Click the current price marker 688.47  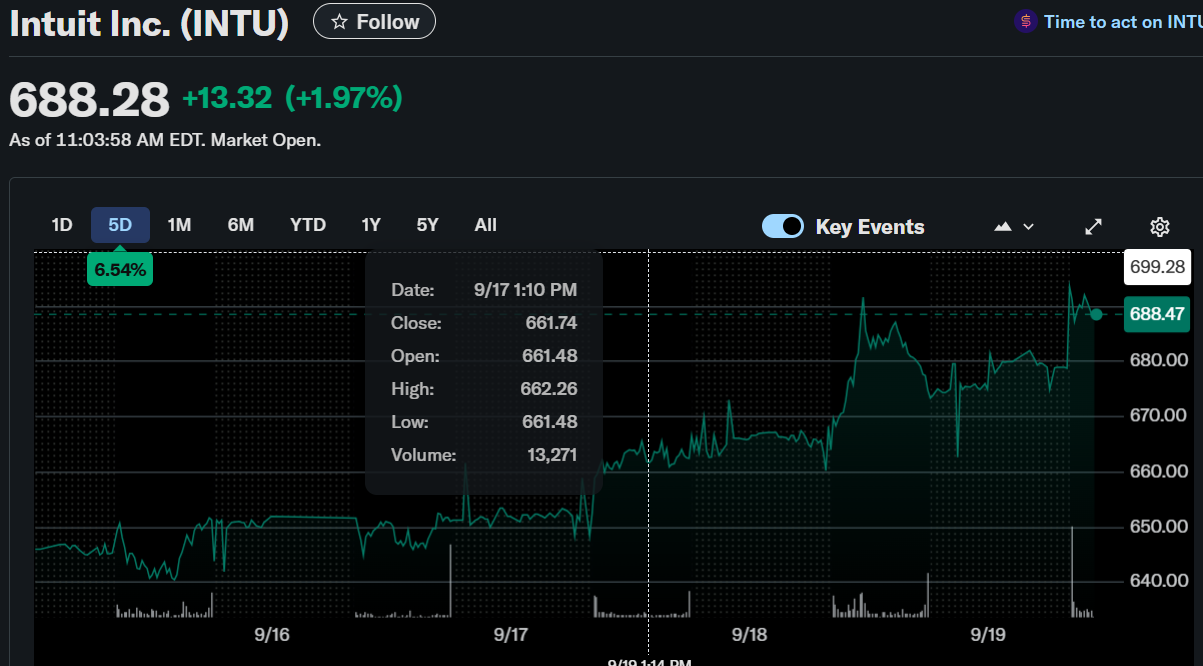[1157, 314]
